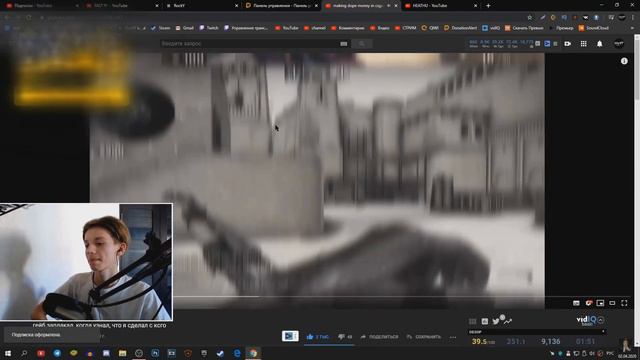Open the YouTube bookmark

click(287, 28)
